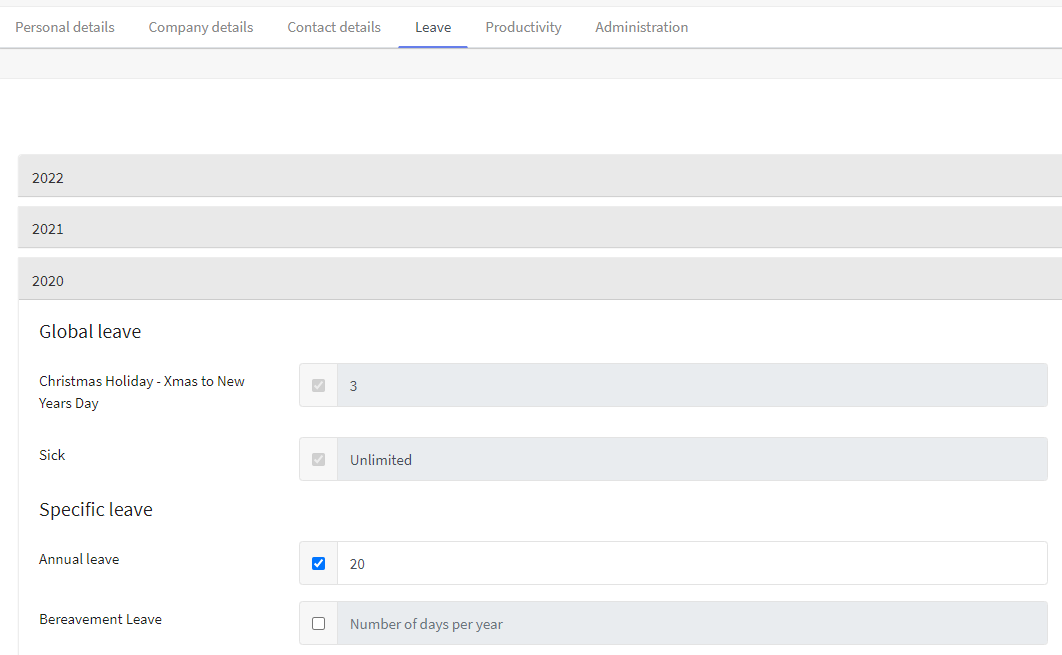Switch to the Company details tab

pyautogui.click(x=201, y=27)
